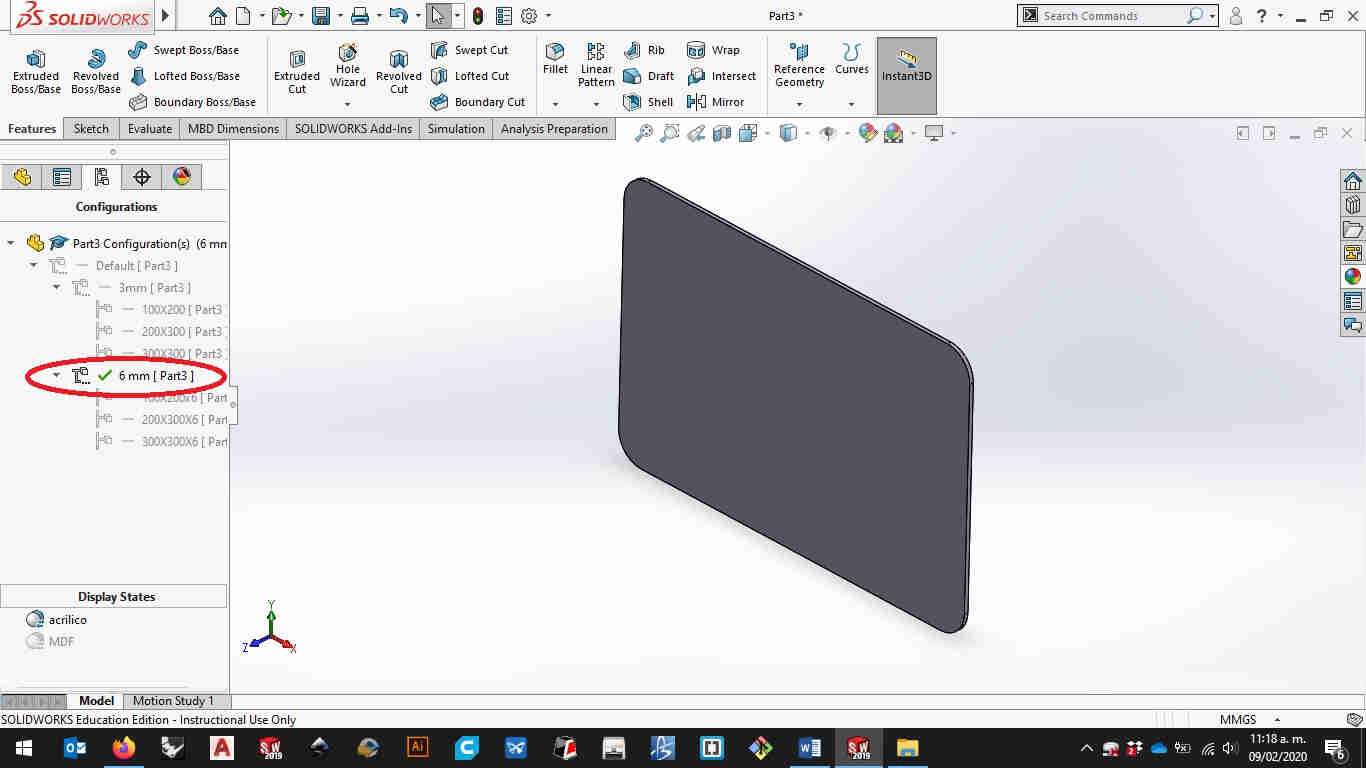Launch the Hole Wizard

click(348, 66)
